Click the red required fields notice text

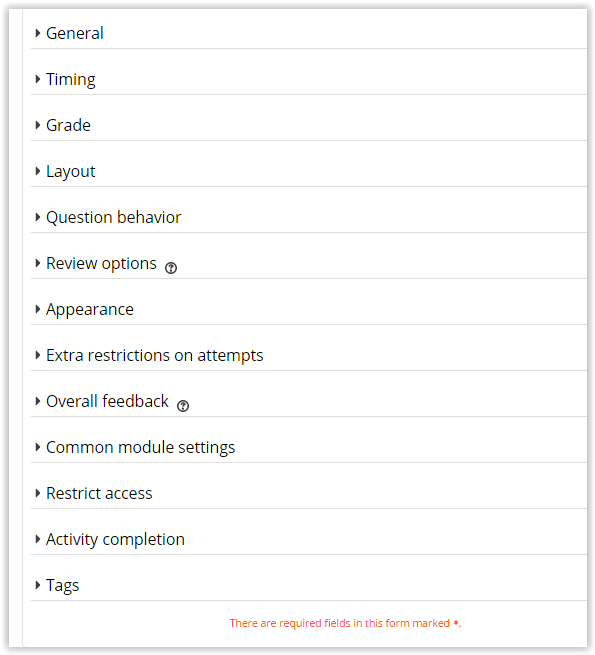(x=345, y=623)
